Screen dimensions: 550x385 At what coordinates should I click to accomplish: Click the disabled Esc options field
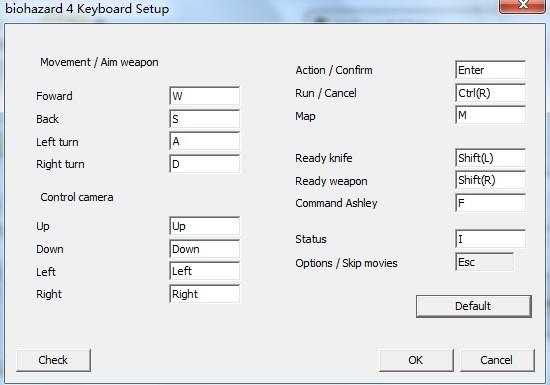[484, 262]
